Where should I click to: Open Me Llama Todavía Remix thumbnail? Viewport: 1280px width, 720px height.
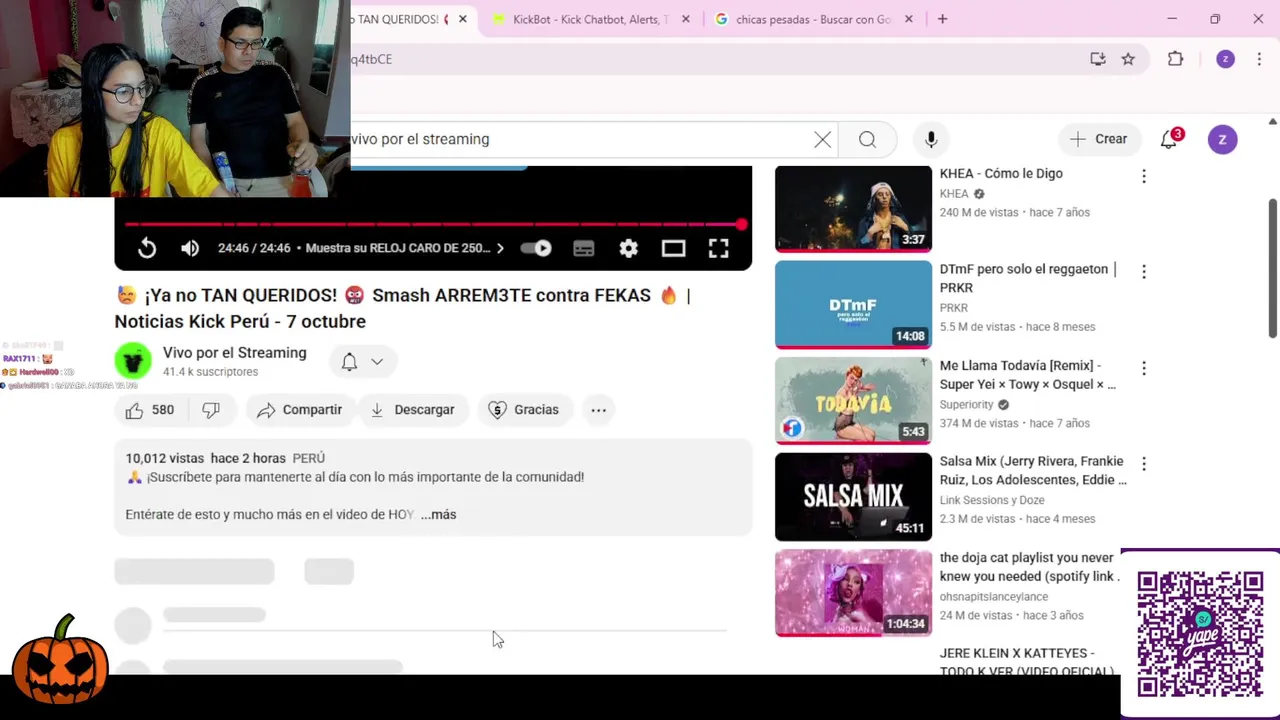point(853,401)
